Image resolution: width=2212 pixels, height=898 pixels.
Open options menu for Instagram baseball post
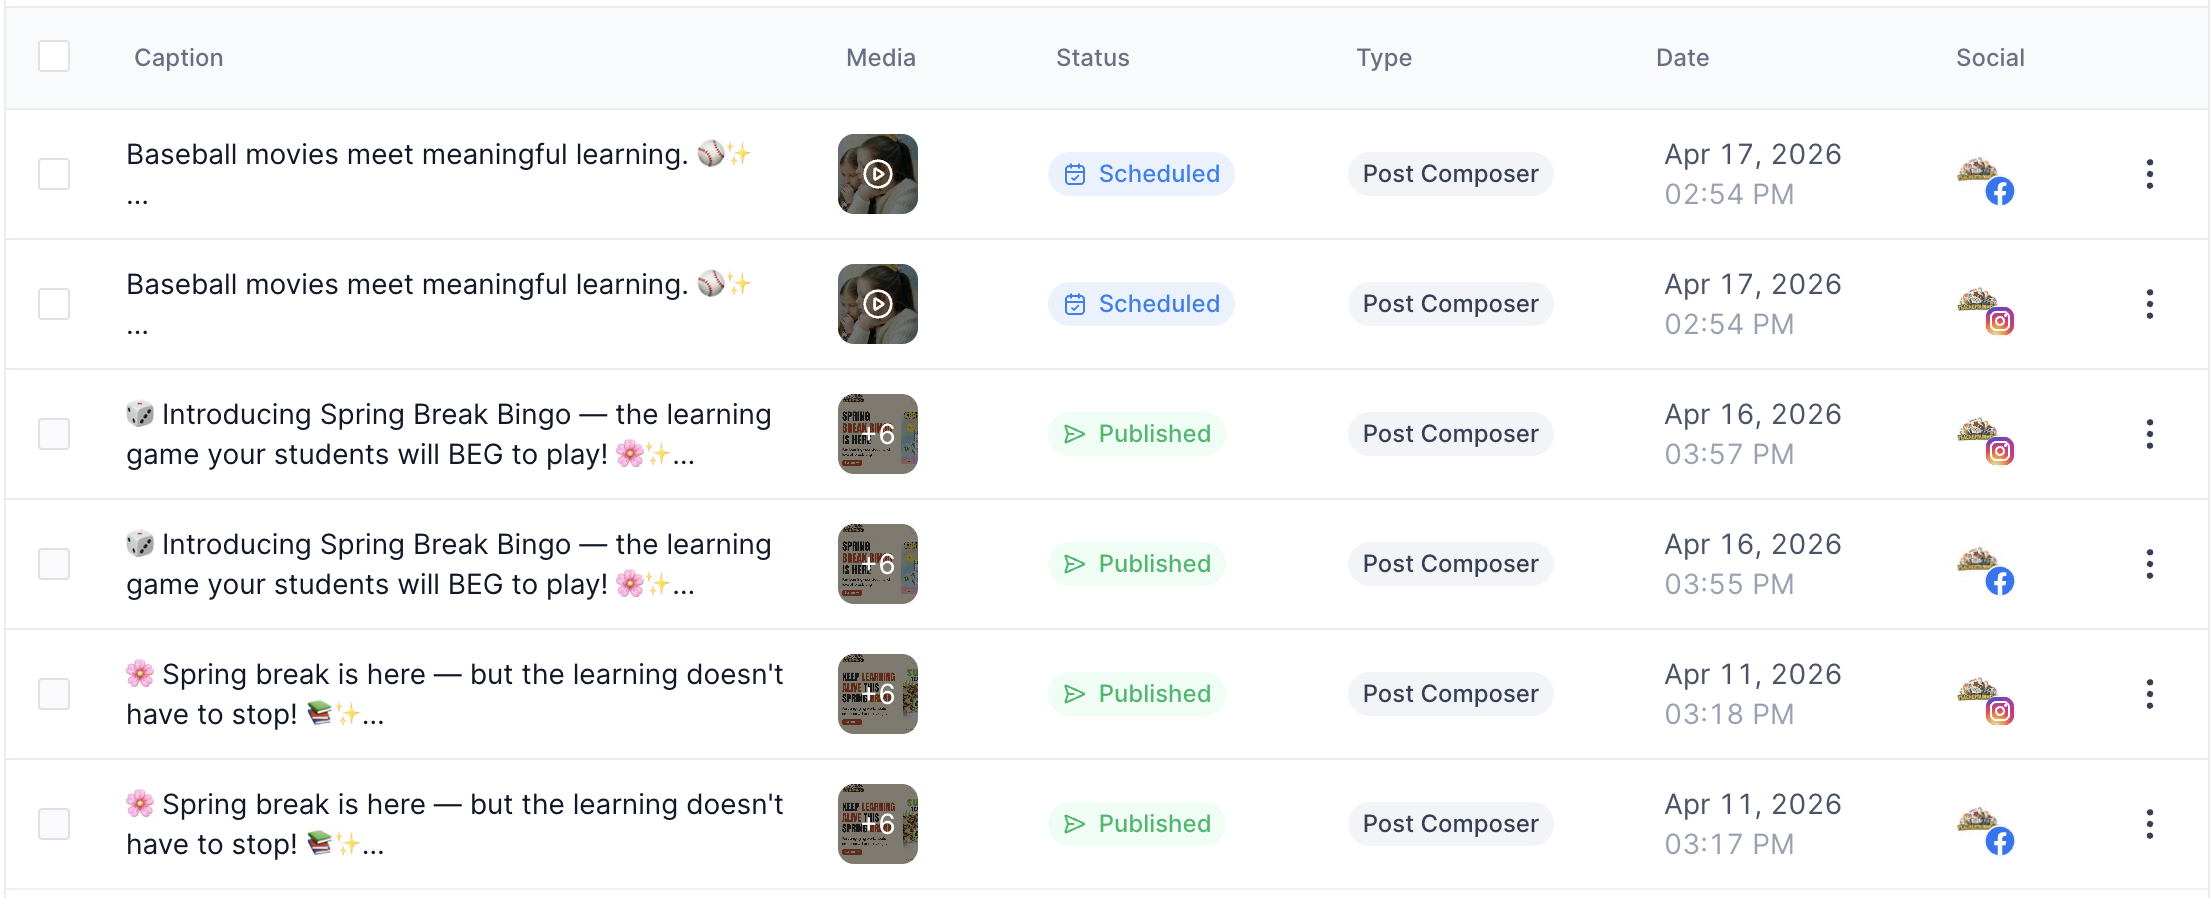2149,304
